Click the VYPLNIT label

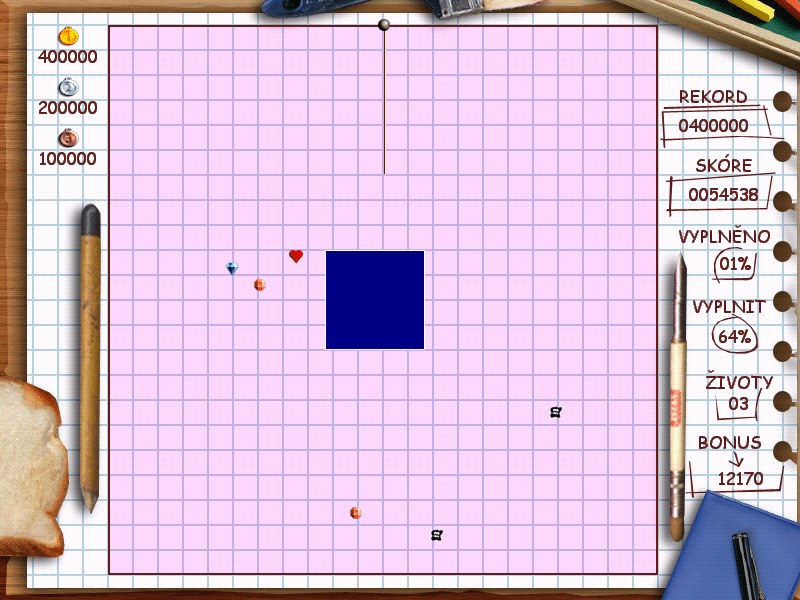tap(729, 307)
